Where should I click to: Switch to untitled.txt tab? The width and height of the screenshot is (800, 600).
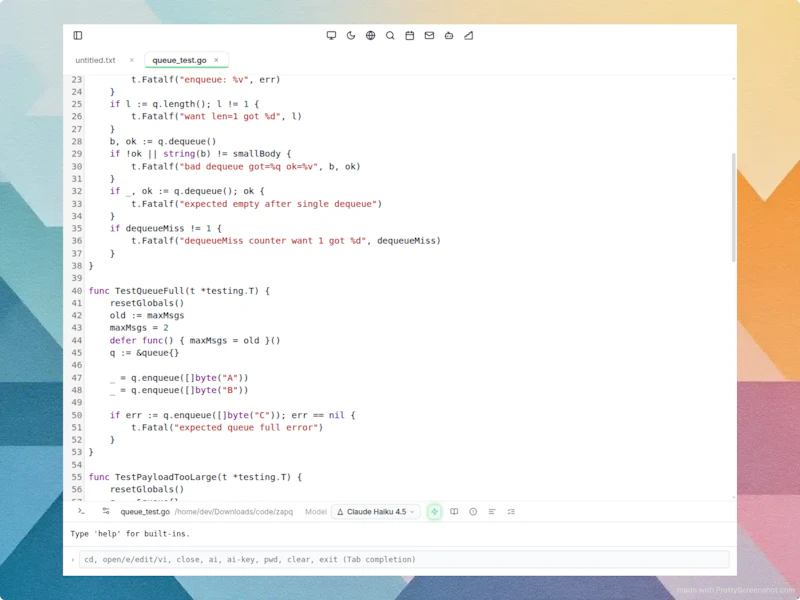coord(95,60)
